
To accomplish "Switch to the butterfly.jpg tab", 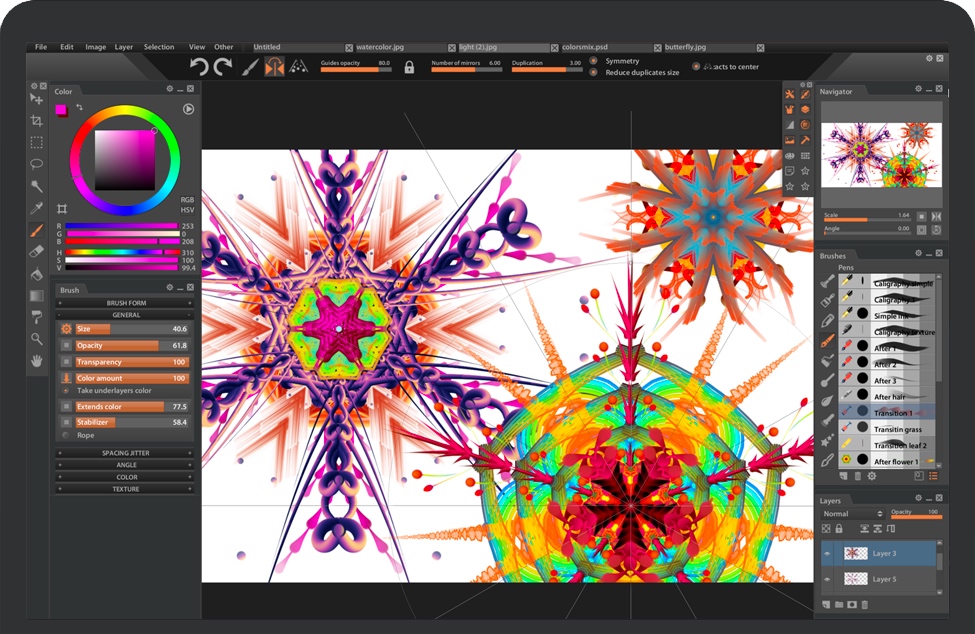I will 686,47.
